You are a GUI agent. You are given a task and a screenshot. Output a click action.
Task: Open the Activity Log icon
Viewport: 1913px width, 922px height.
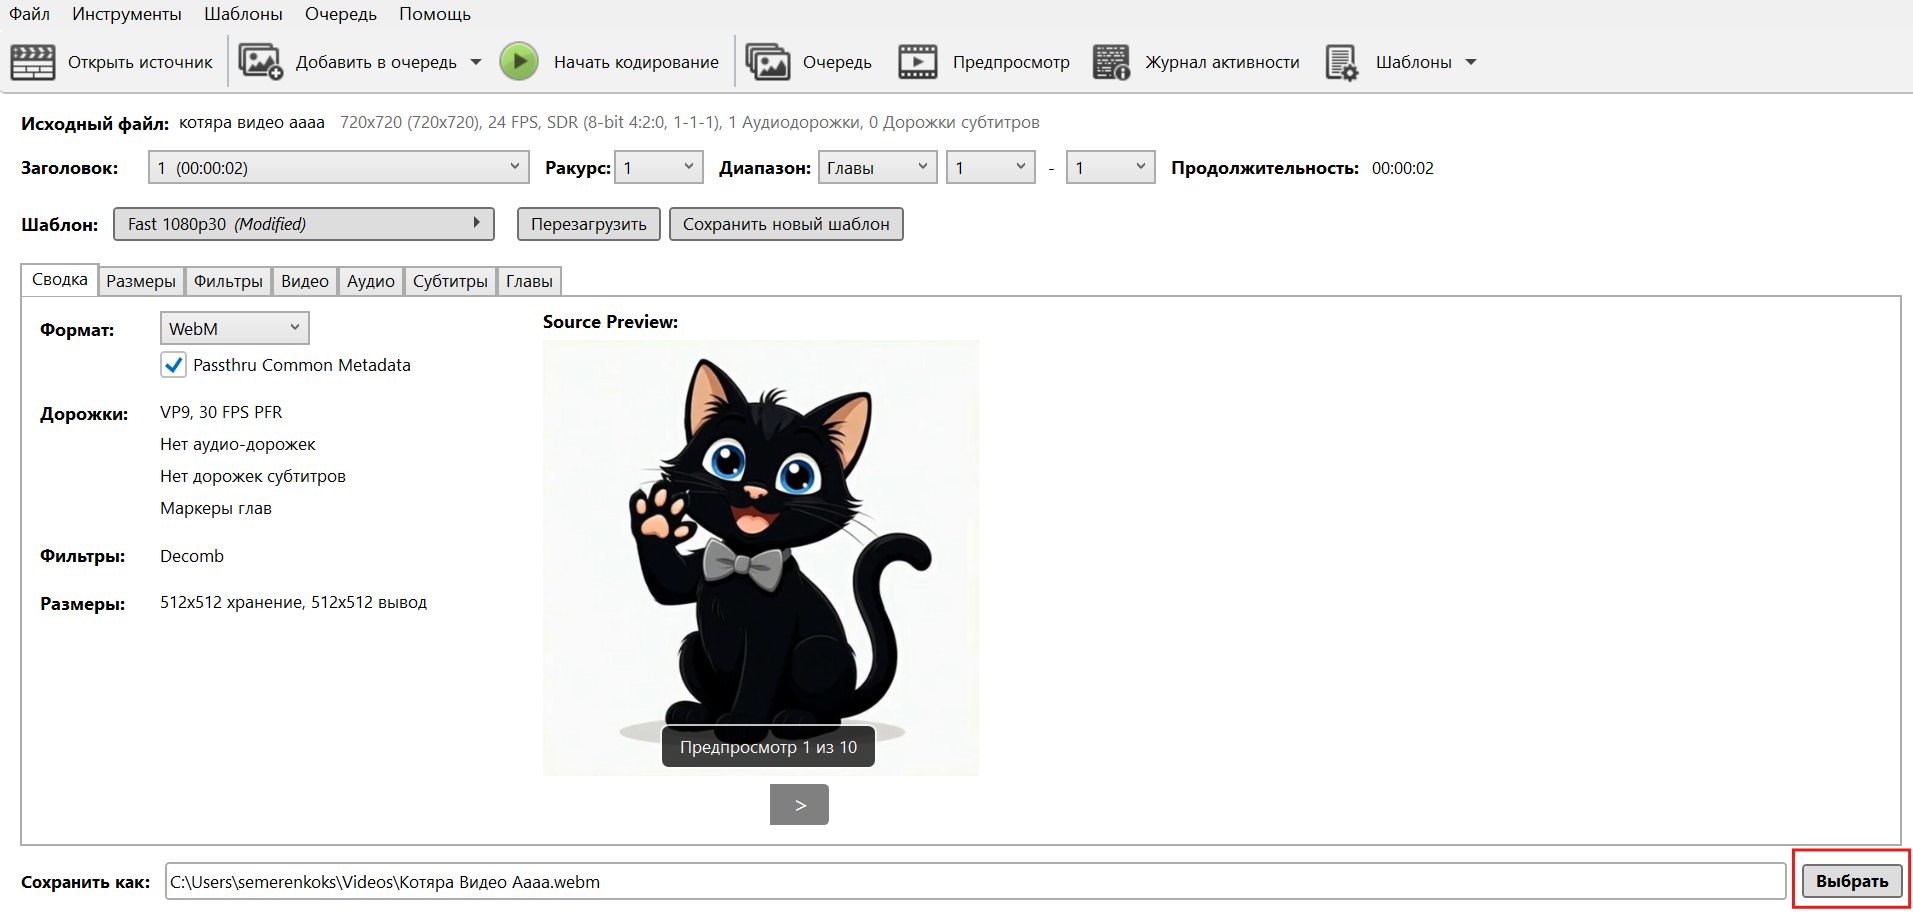click(x=1110, y=62)
